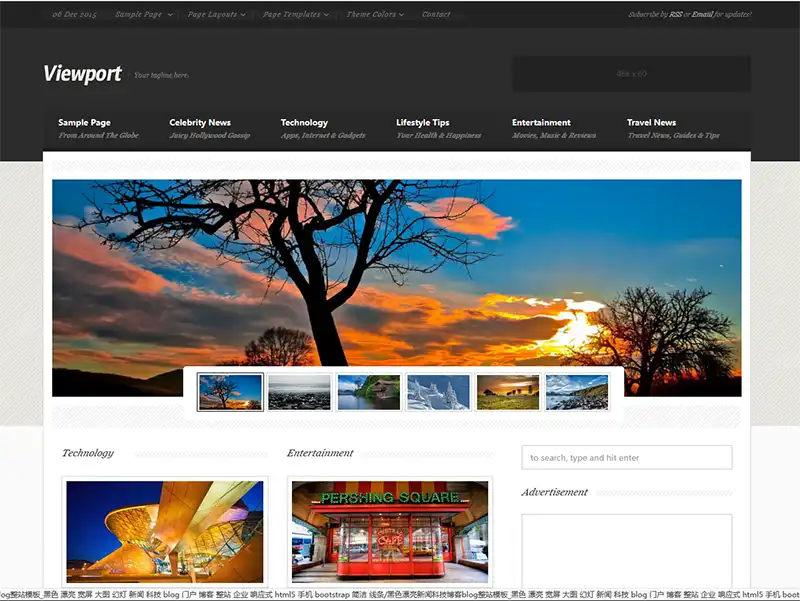Select the snowy trees thumbnail
Screen dimensions: 800x601
click(x=438, y=392)
